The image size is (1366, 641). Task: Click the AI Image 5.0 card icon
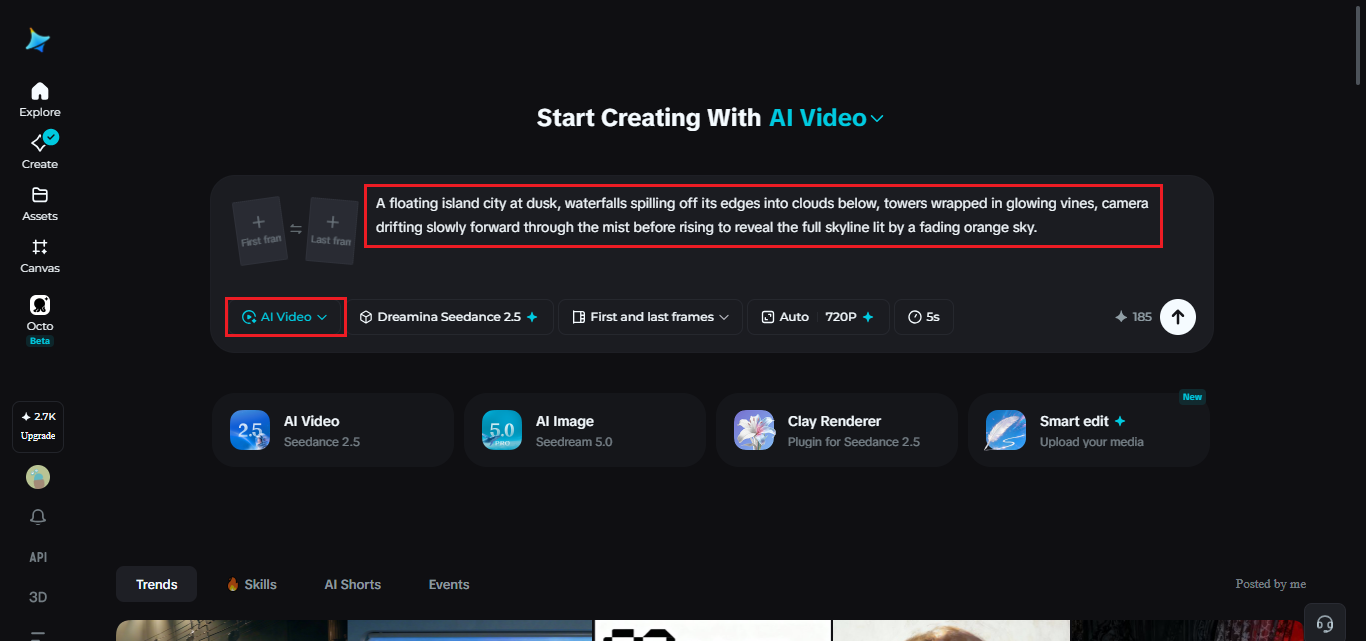point(502,430)
